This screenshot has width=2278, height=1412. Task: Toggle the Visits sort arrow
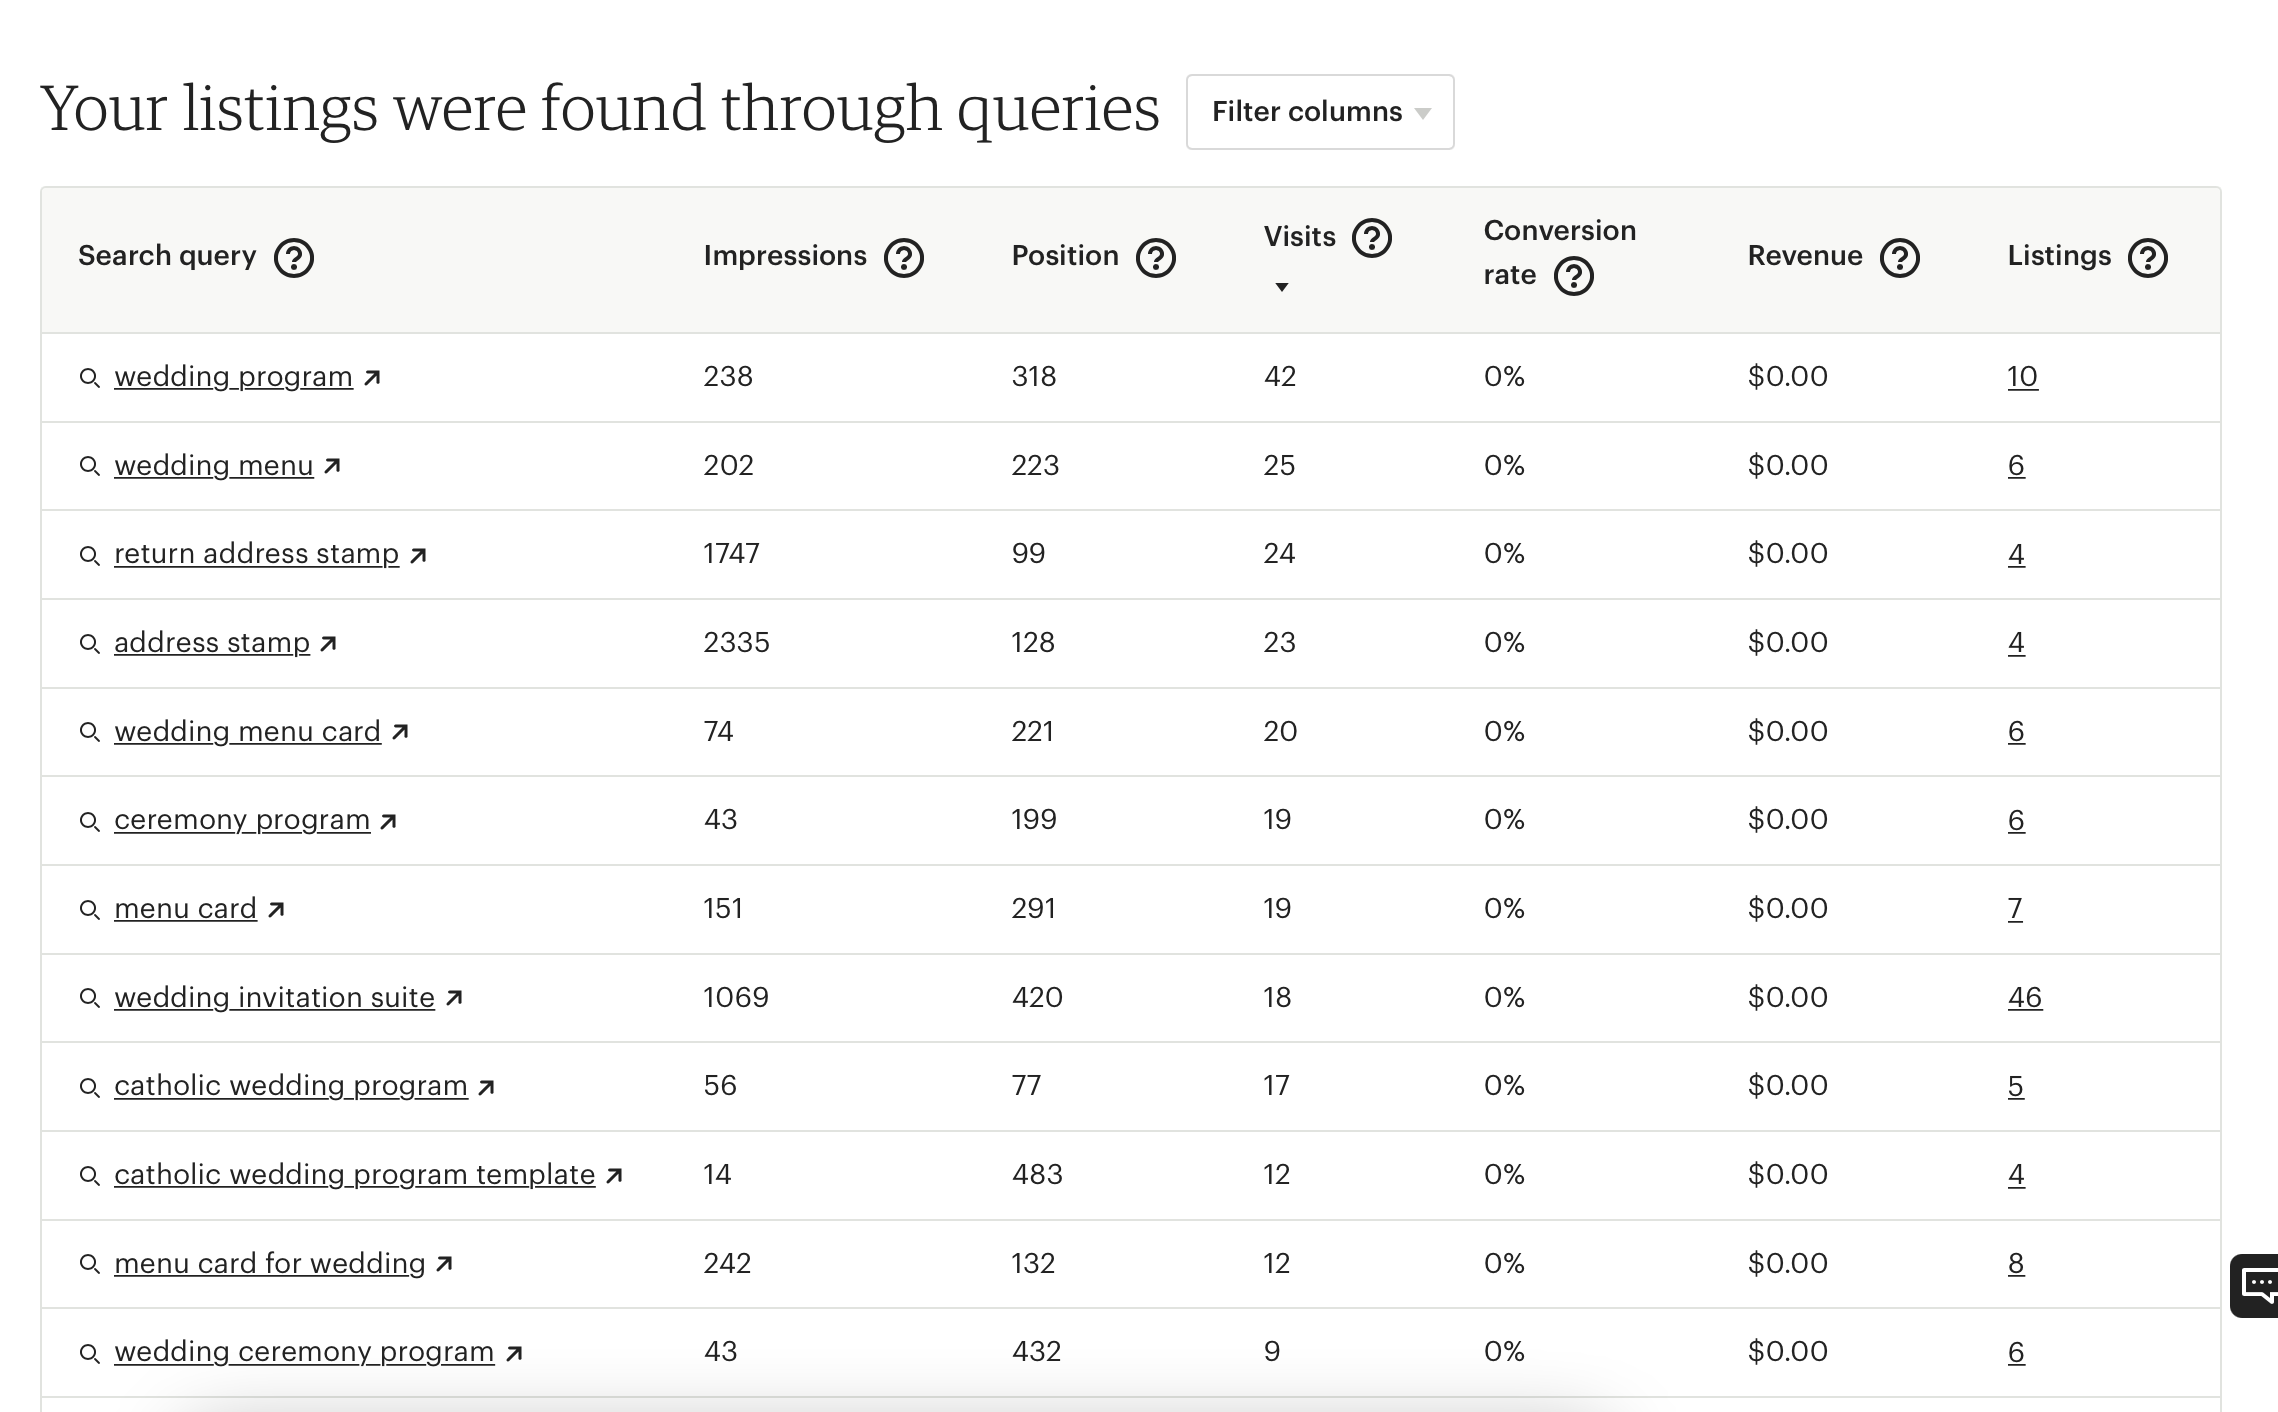[x=1281, y=287]
